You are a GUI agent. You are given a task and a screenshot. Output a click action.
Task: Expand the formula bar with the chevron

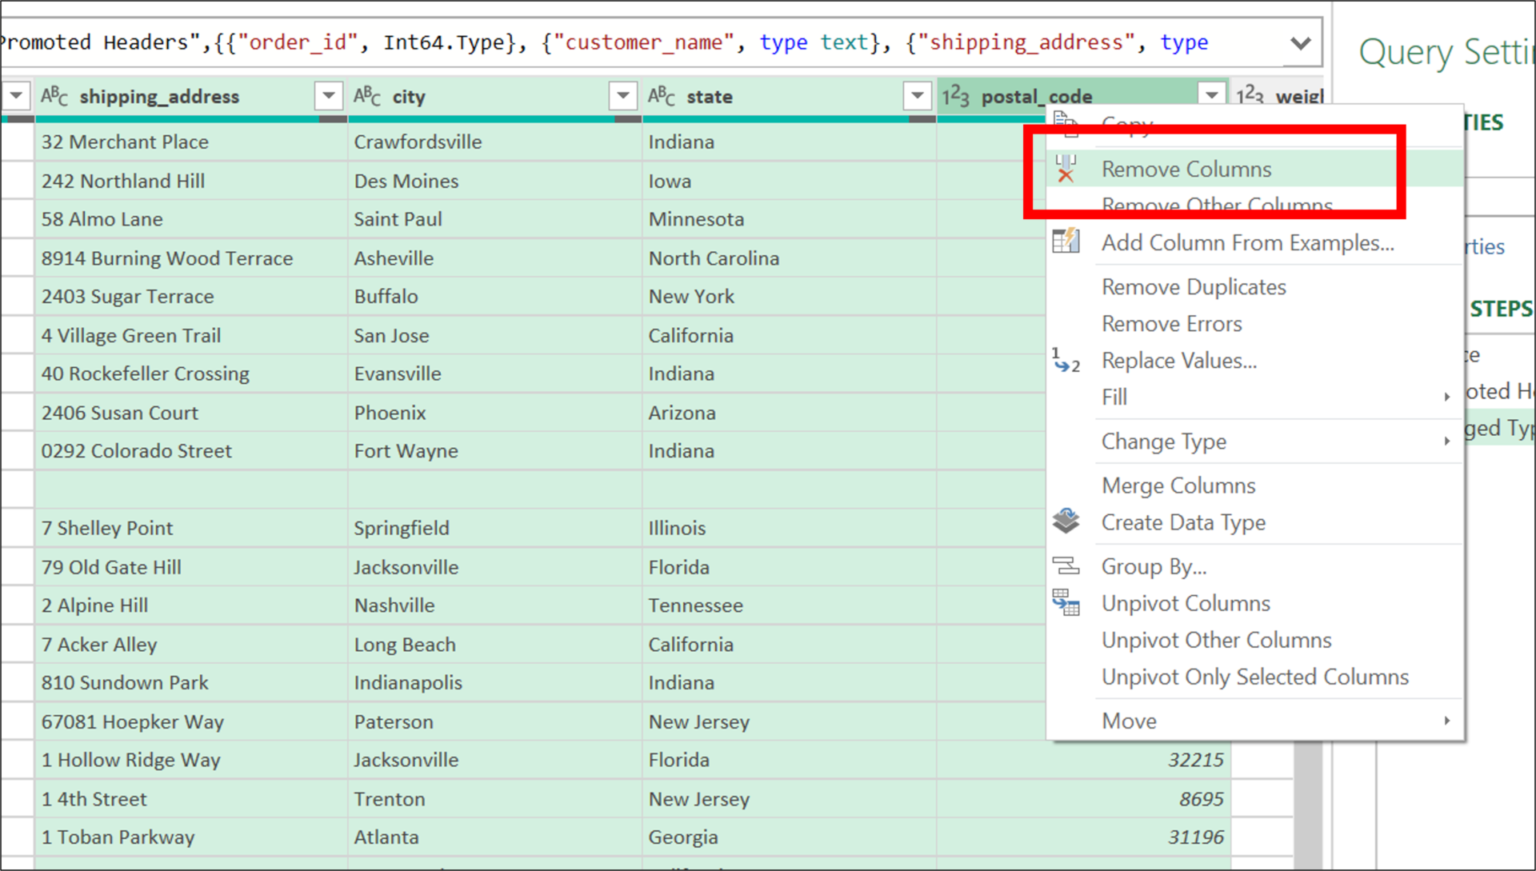click(x=1300, y=43)
